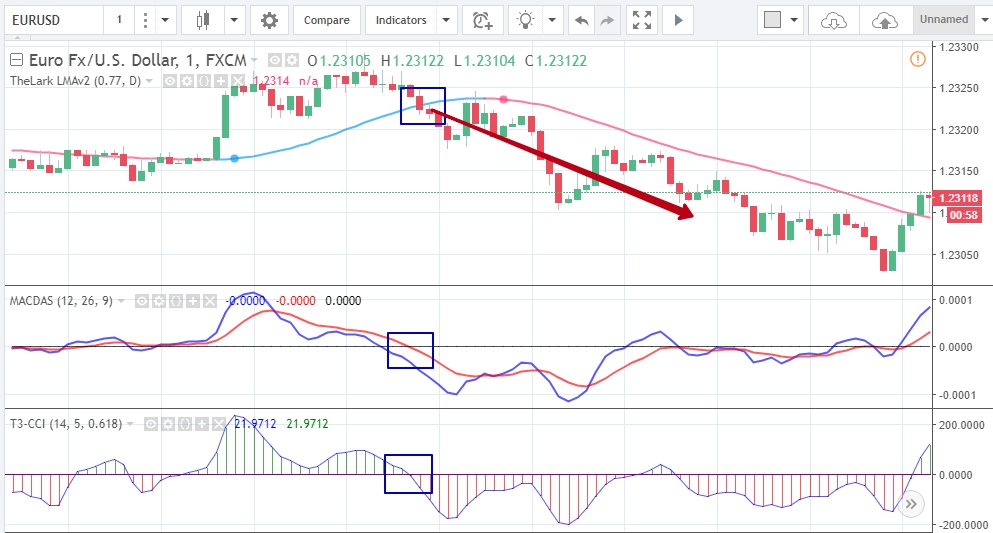This screenshot has height=533, width=993.
Task: Enter fullscreen chart mode
Action: coord(642,20)
